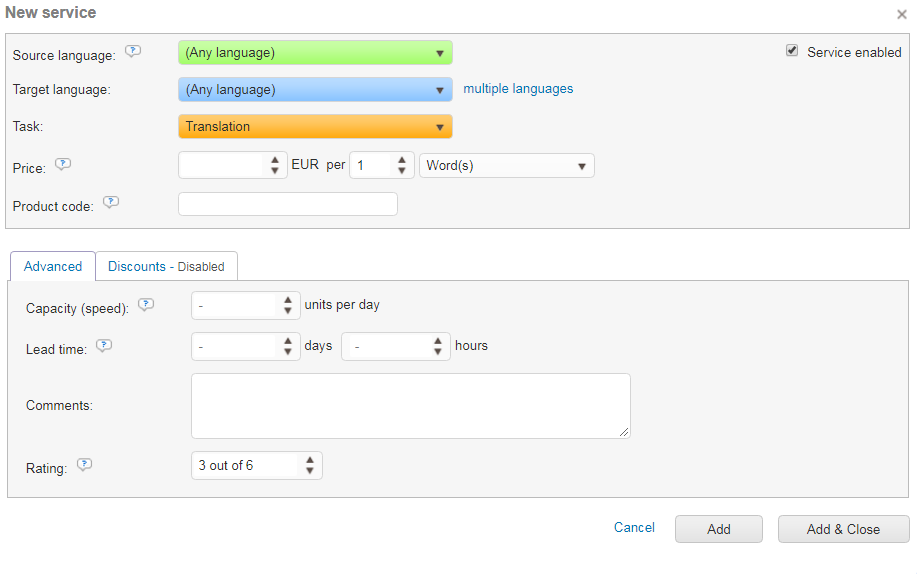Click the Price help bubble icon

click(x=63, y=165)
